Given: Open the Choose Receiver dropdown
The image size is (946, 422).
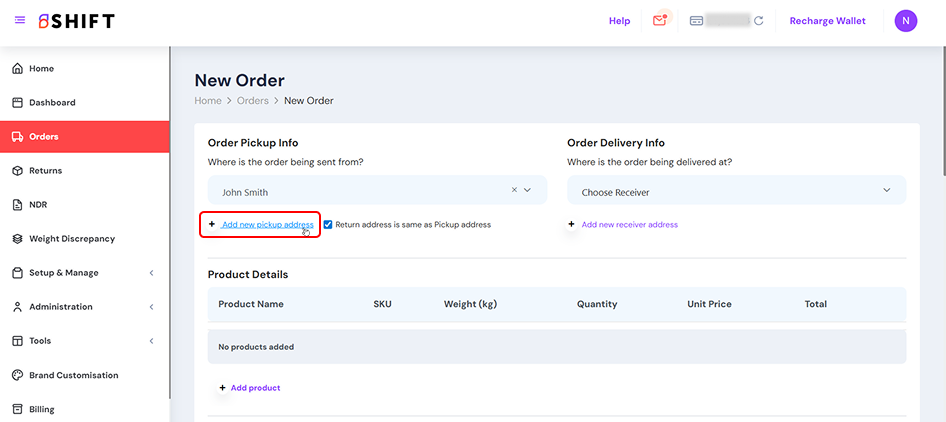Looking at the screenshot, I should click(x=886, y=190).
